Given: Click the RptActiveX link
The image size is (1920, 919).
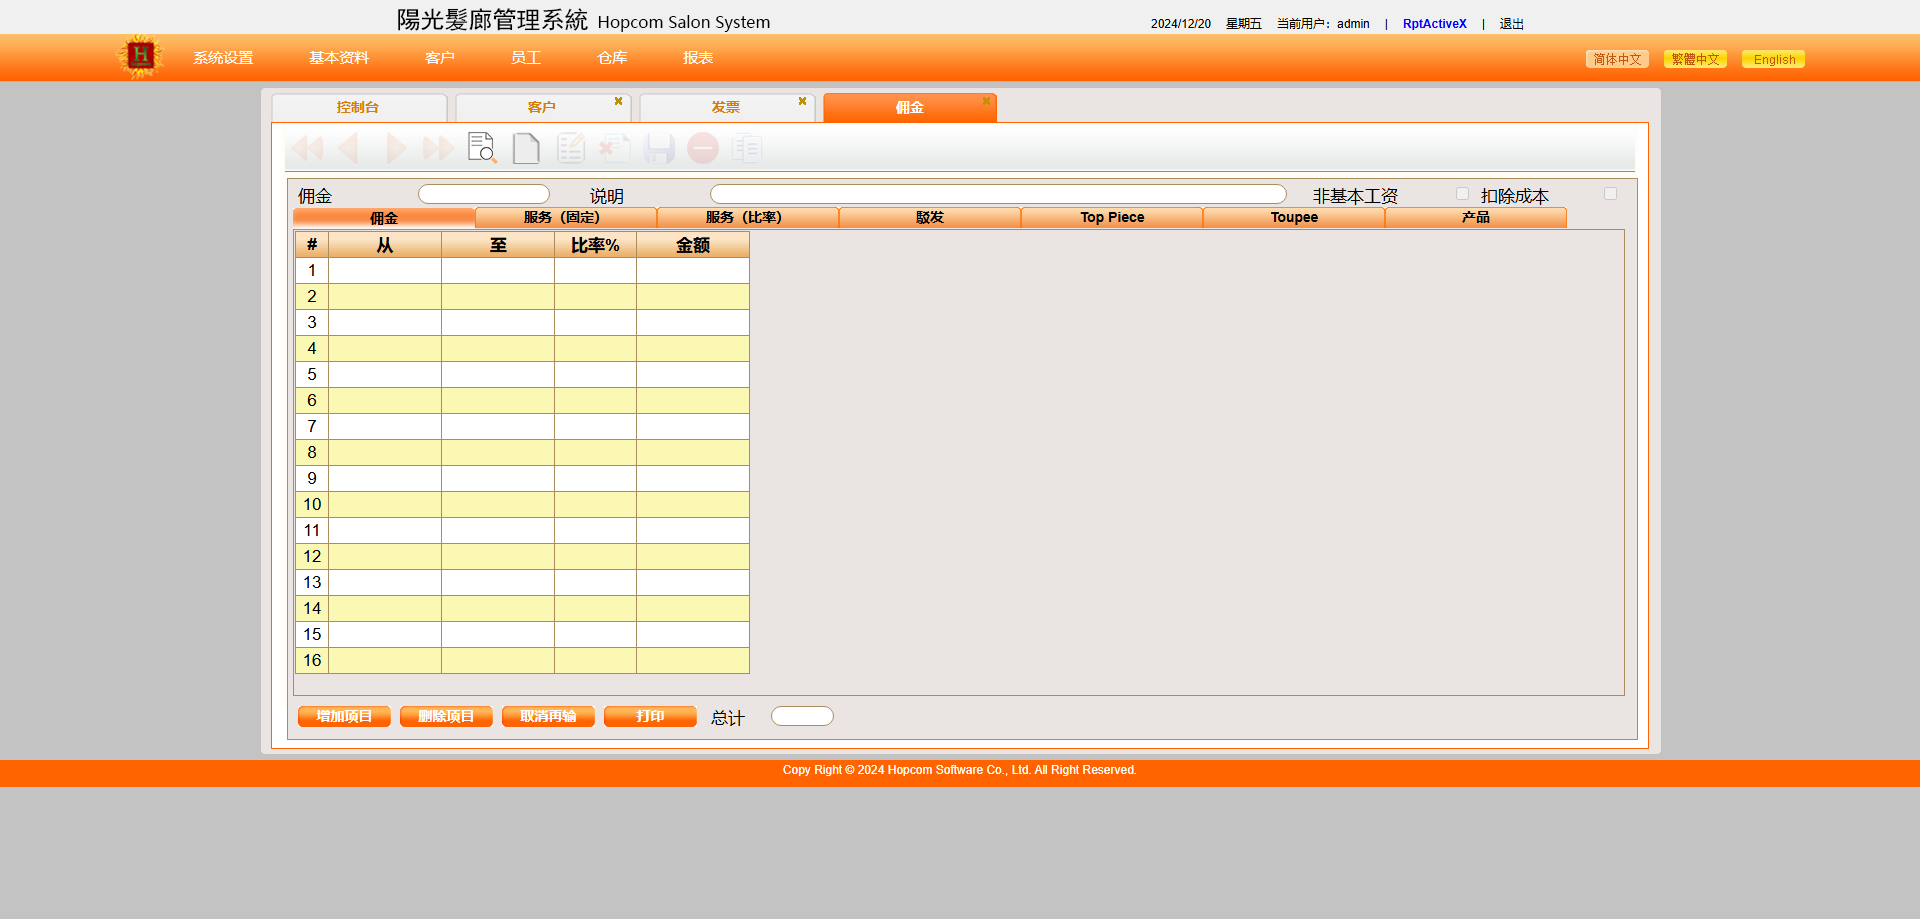Looking at the screenshot, I should click(1434, 24).
